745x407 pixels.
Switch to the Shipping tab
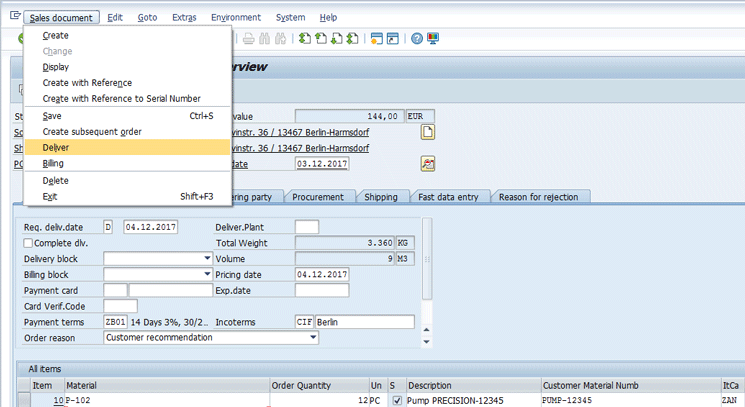point(381,197)
